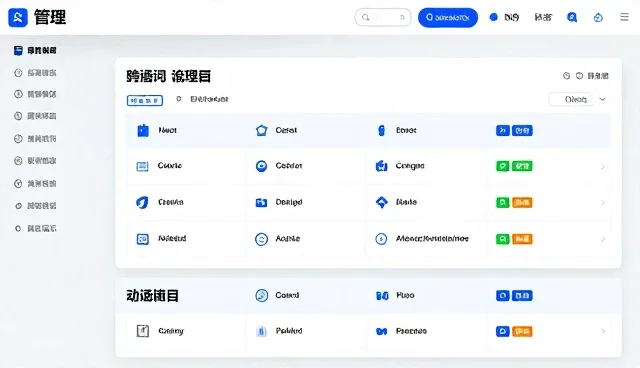The width and height of the screenshot is (640, 368).
Task: Click the coin icon beside Meoctdvtndetdnoe
Action: [x=381, y=239]
